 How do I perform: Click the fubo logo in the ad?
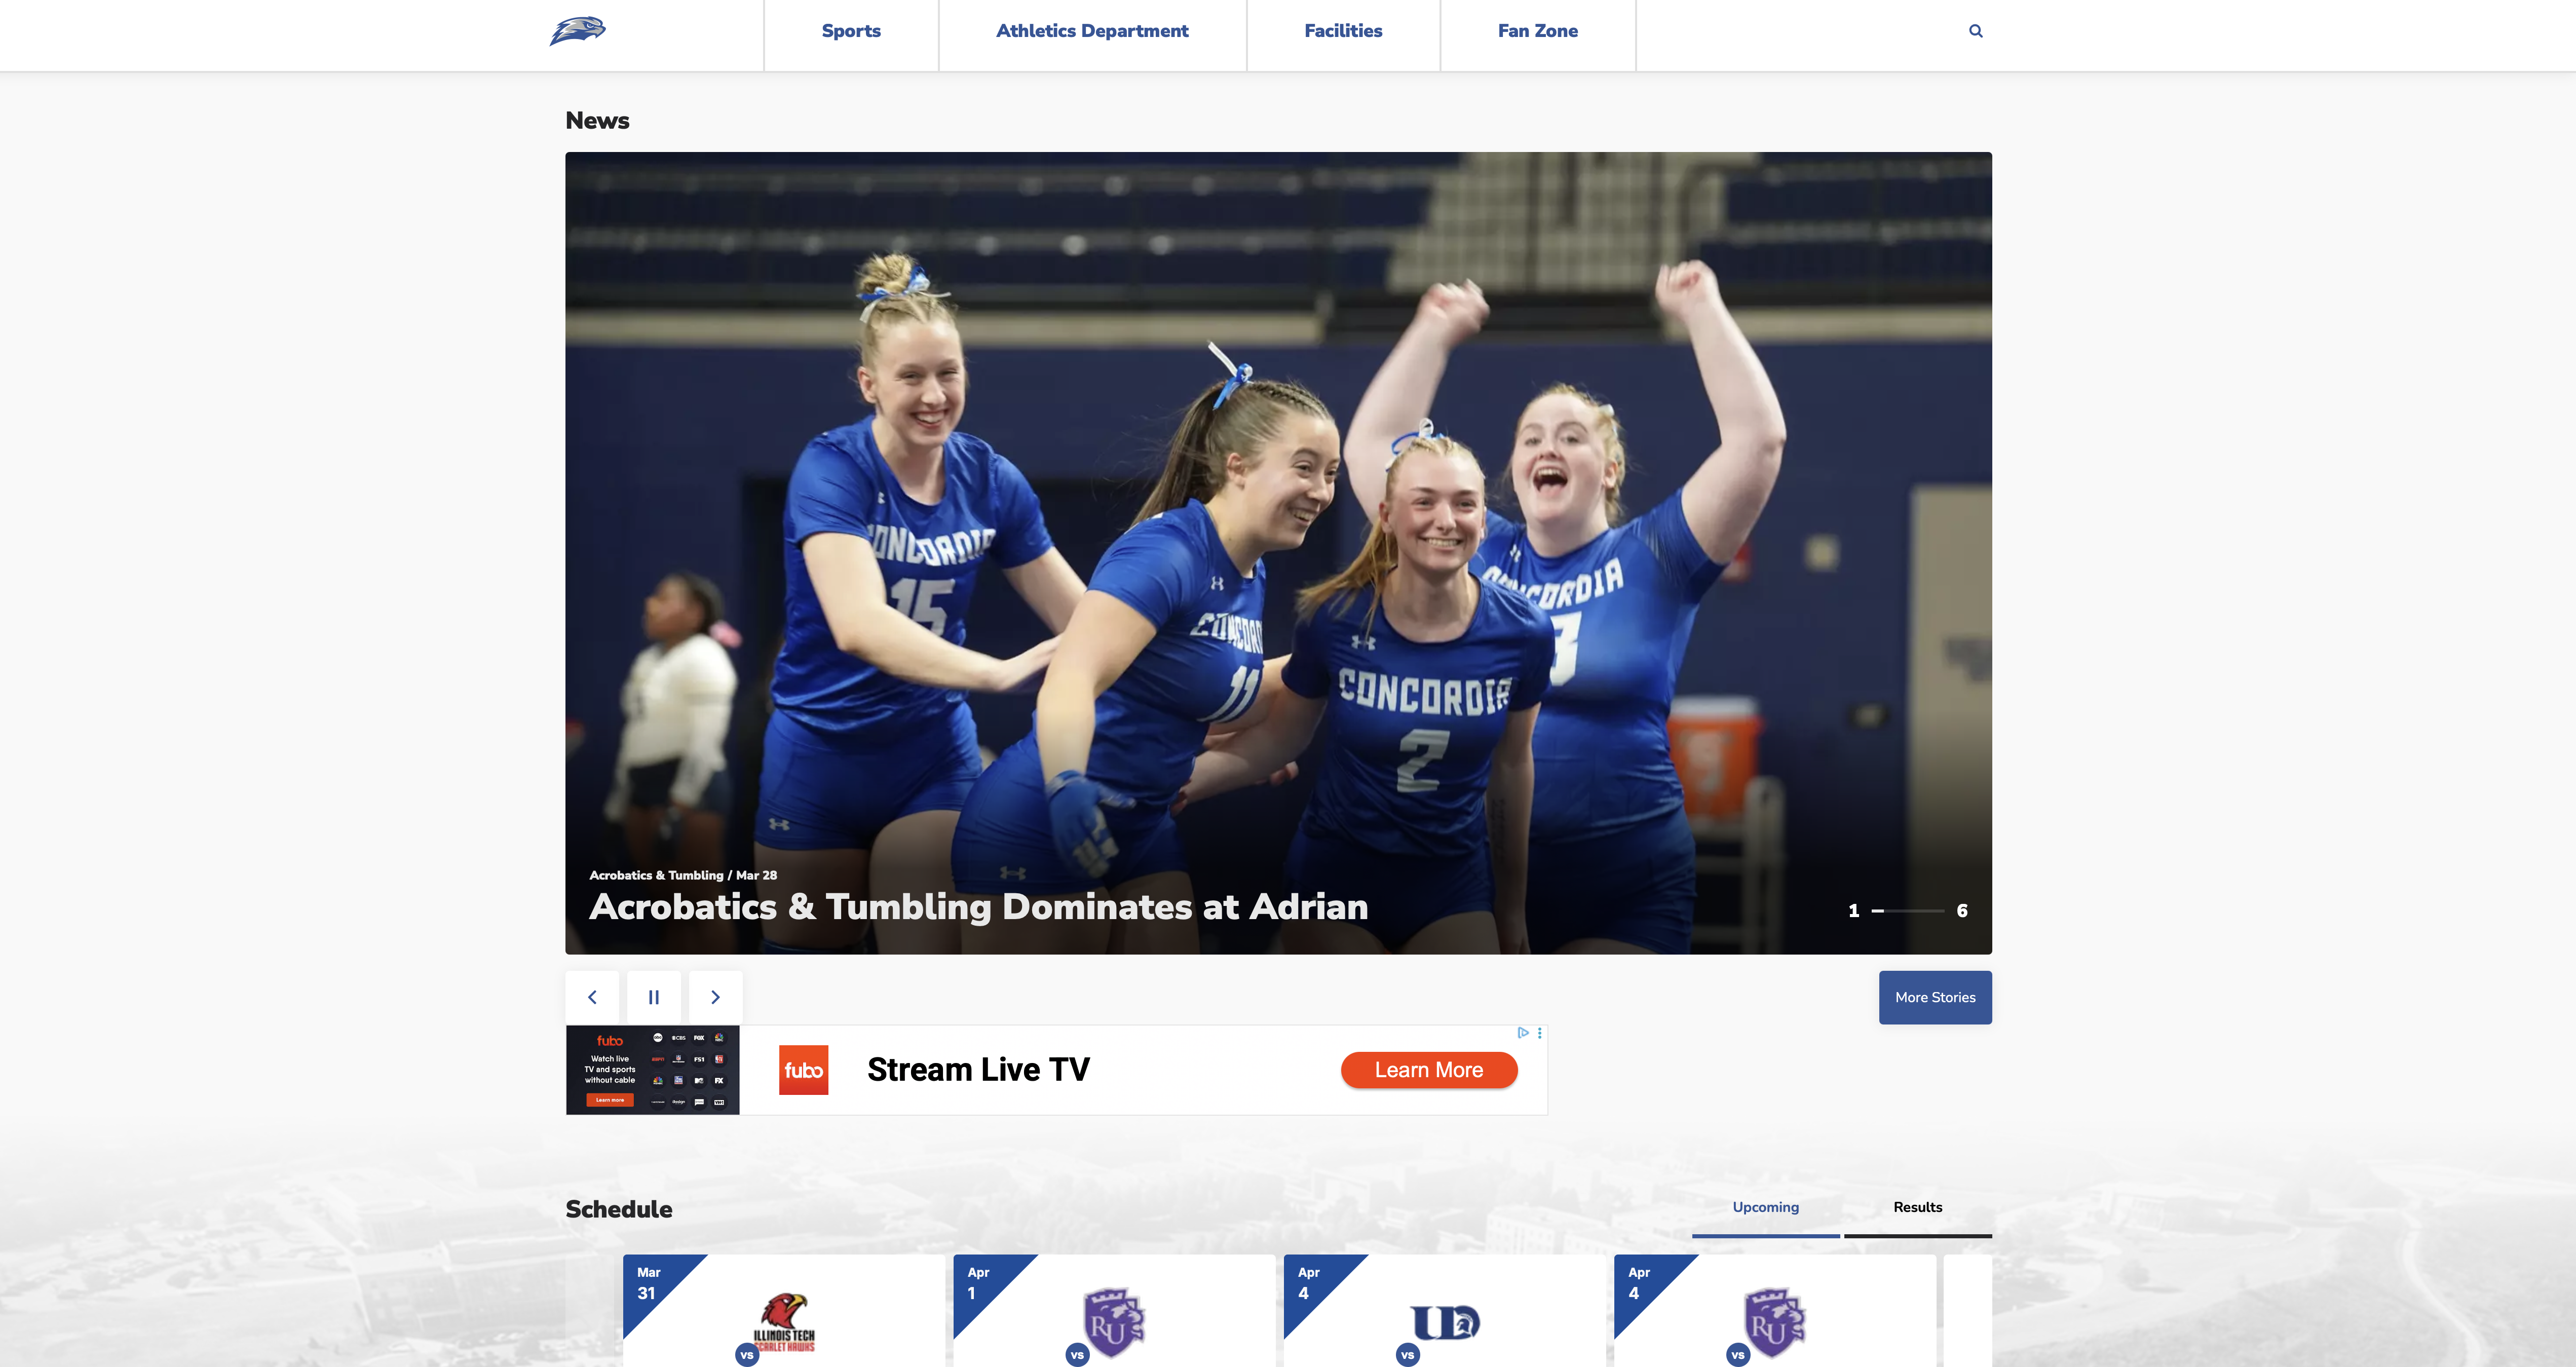tap(804, 1069)
